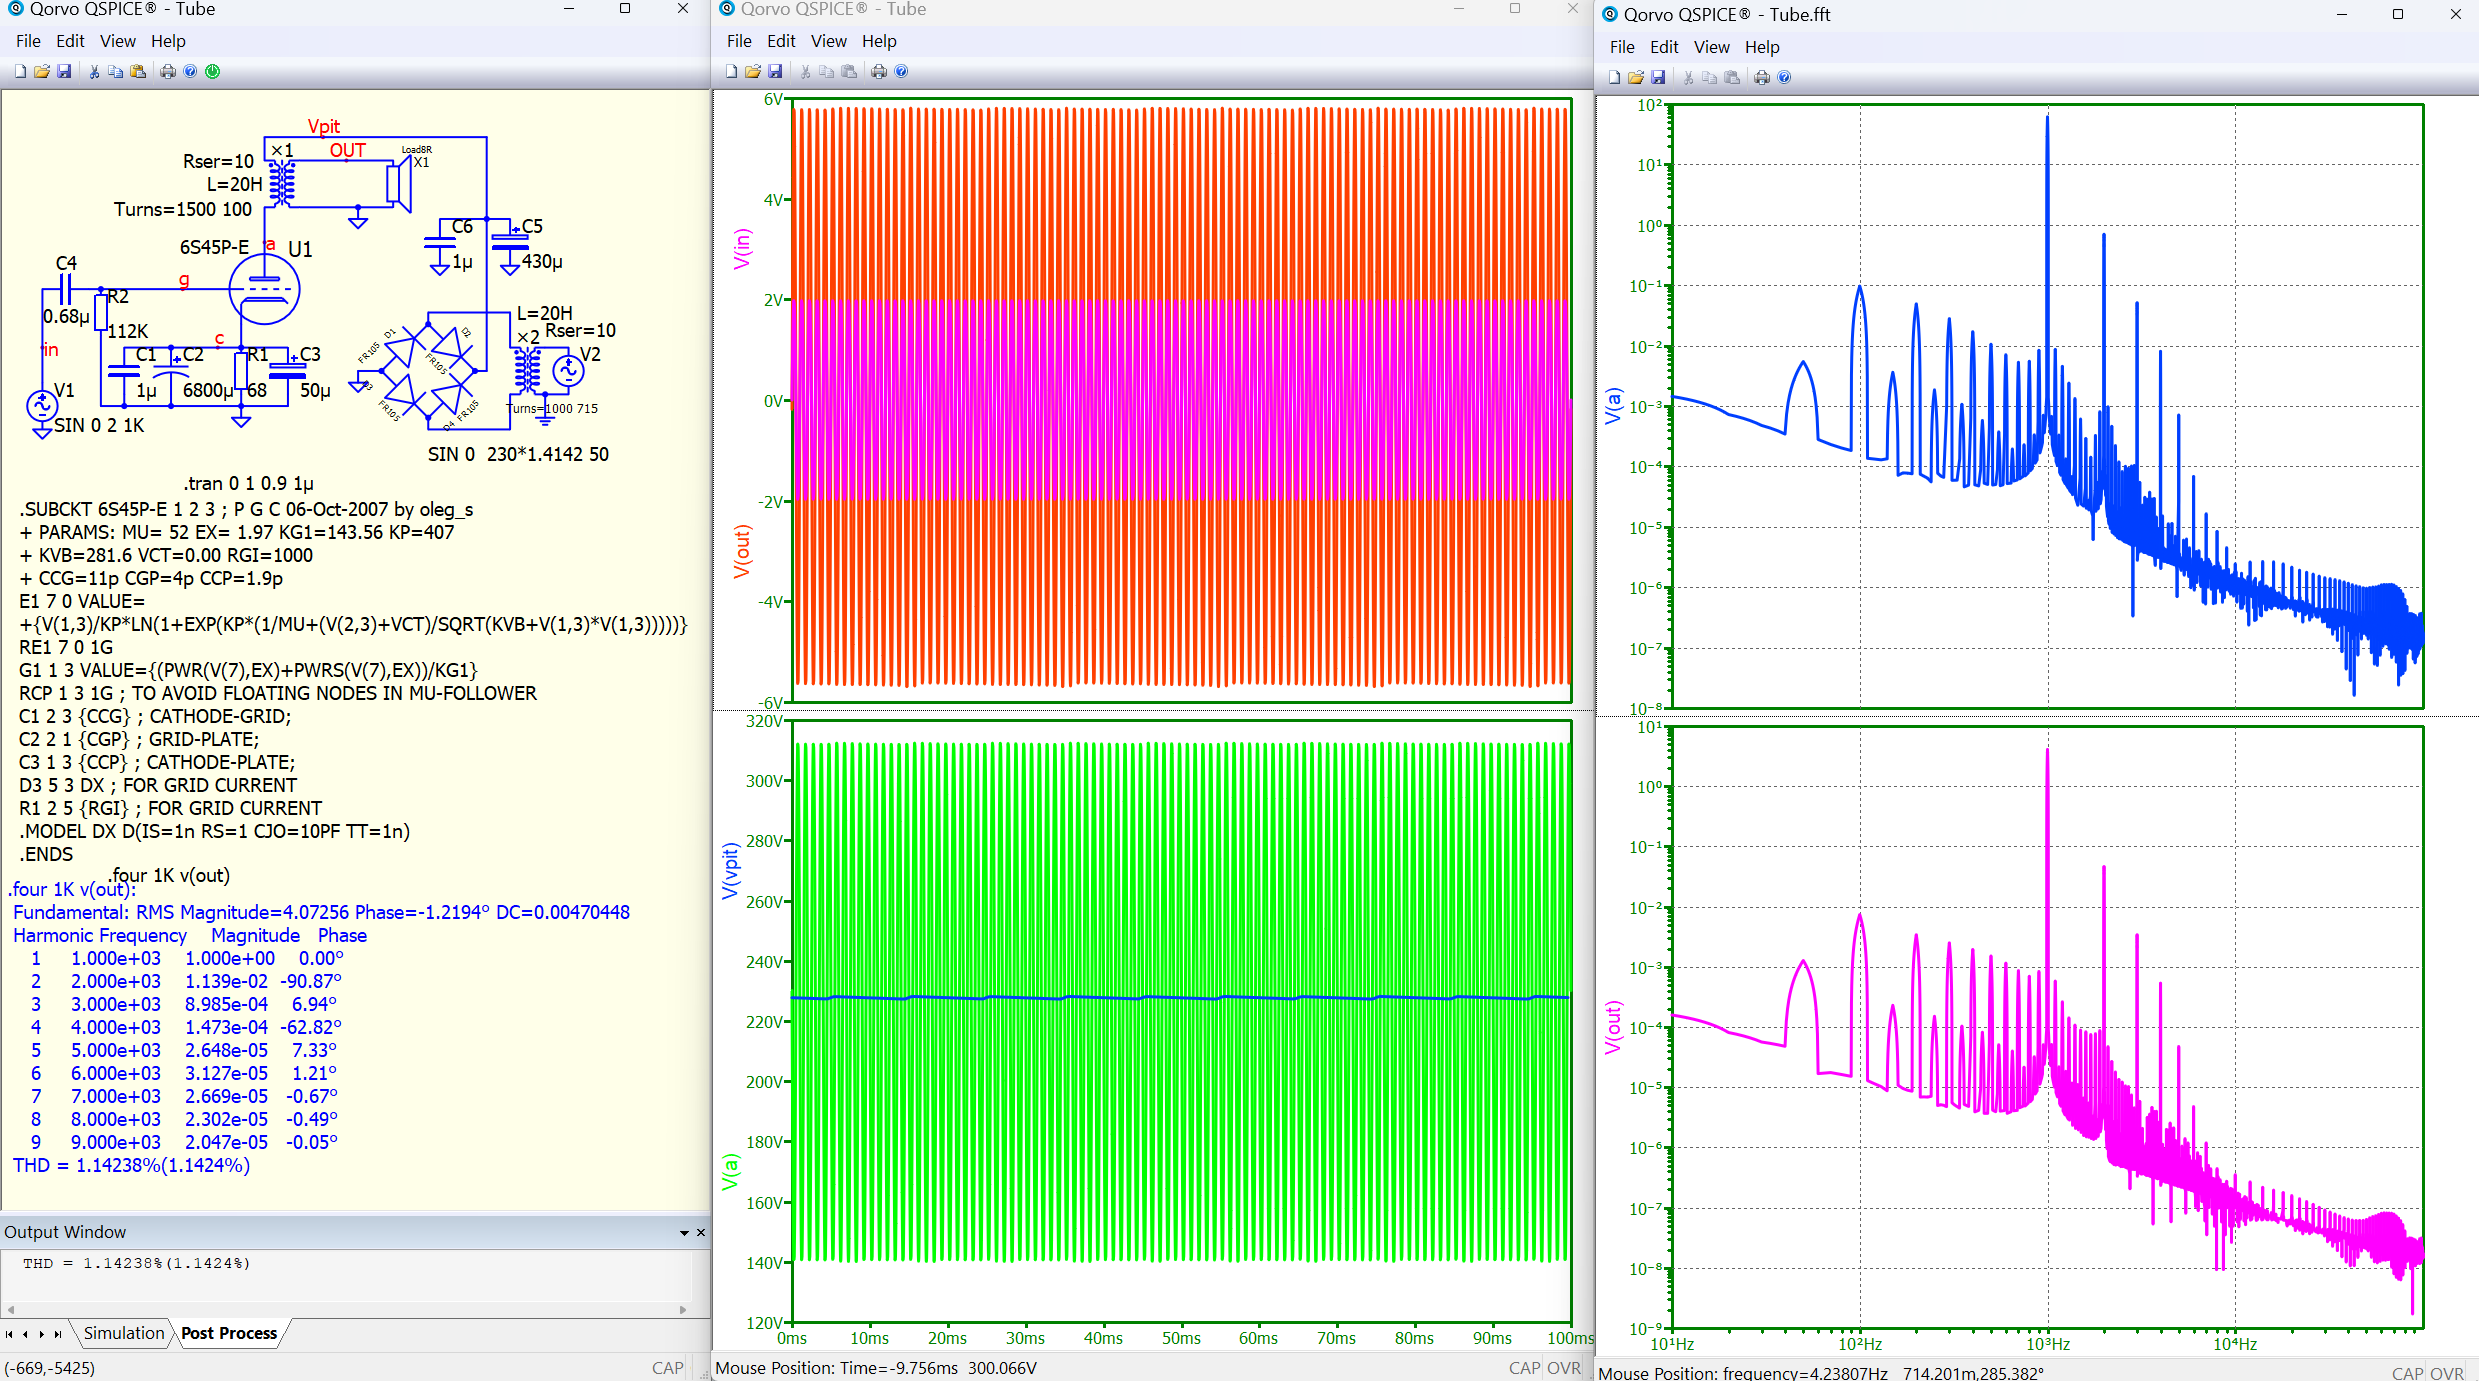Open Edit menu in Tube.fft window
This screenshot has height=1381, width=2479.
tap(1664, 47)
